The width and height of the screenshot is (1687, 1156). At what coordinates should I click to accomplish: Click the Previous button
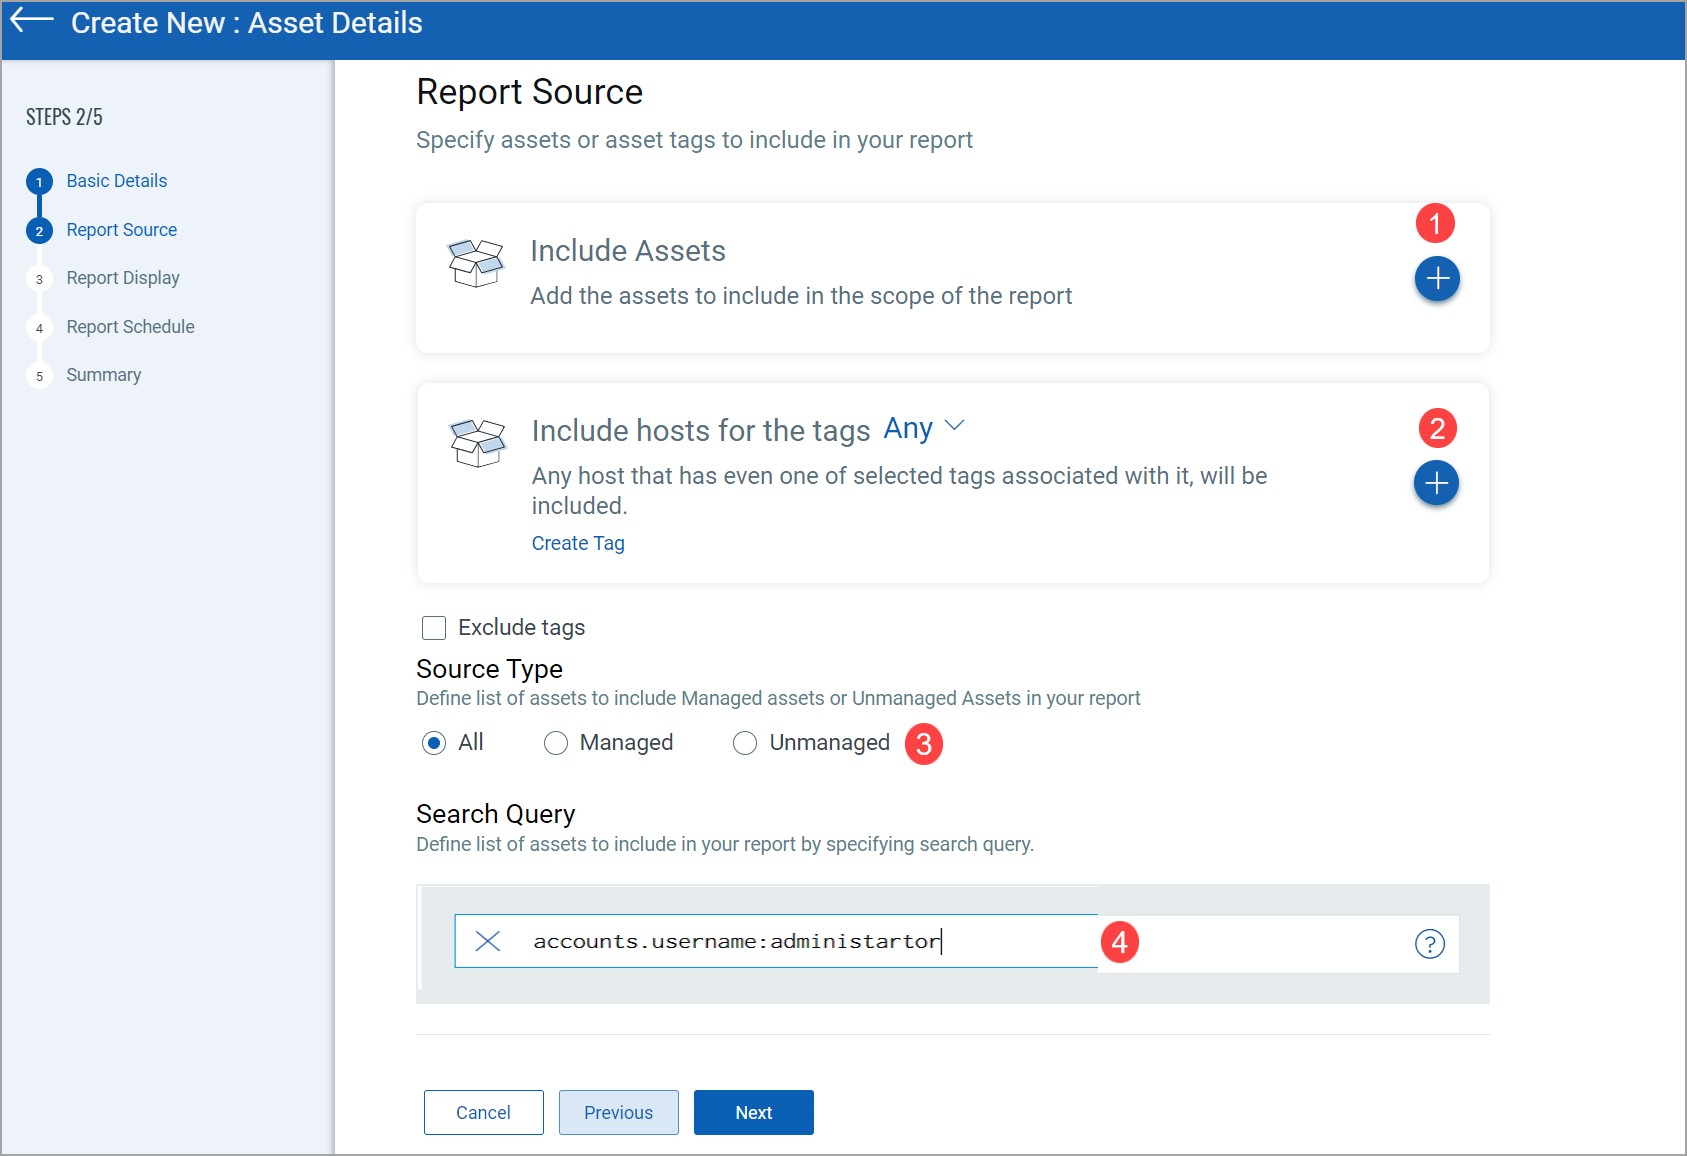click(x=618, y=1112)
